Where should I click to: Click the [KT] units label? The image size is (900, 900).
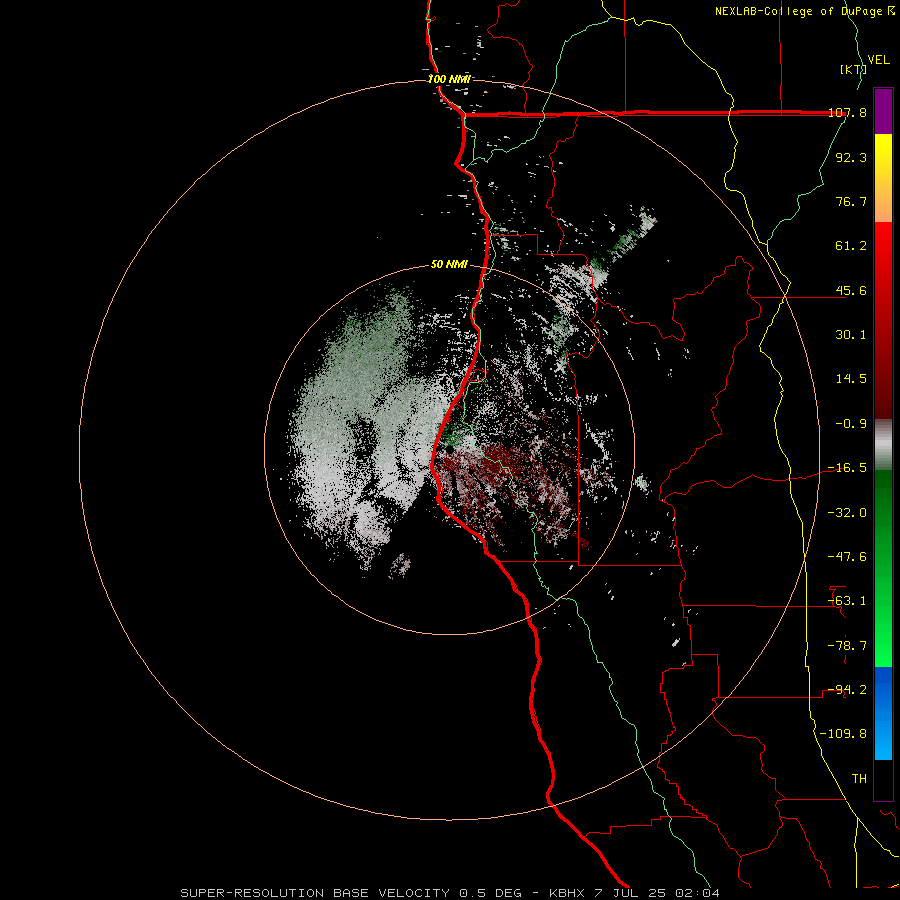[x=853, y=69]
